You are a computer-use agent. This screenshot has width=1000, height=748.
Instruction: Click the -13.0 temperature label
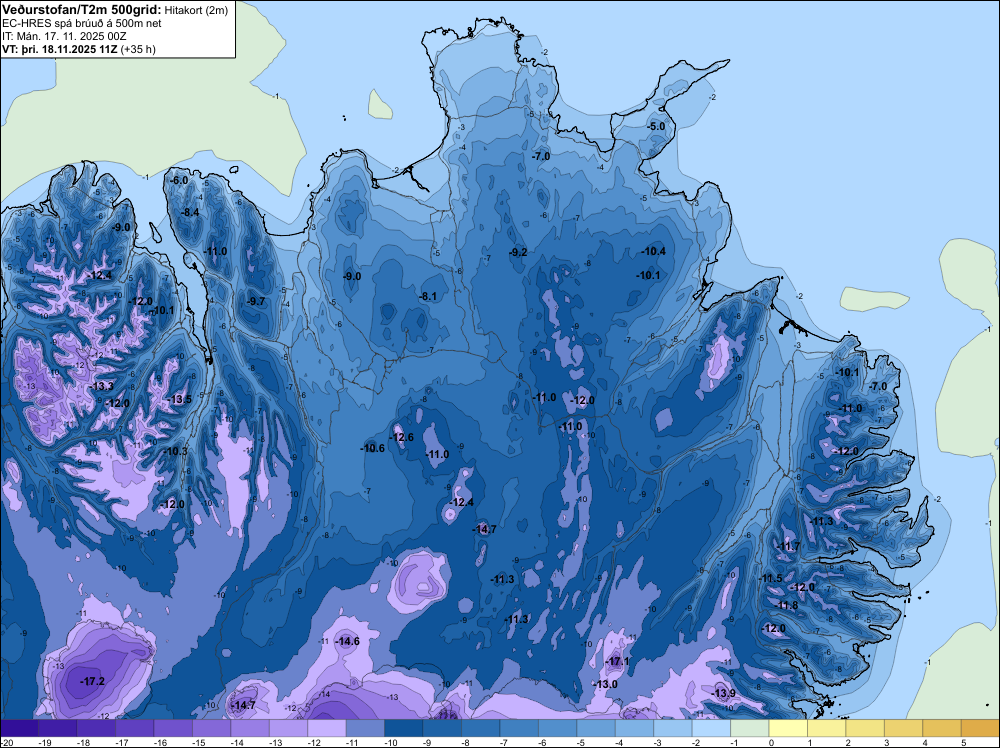tap(605, 684)
